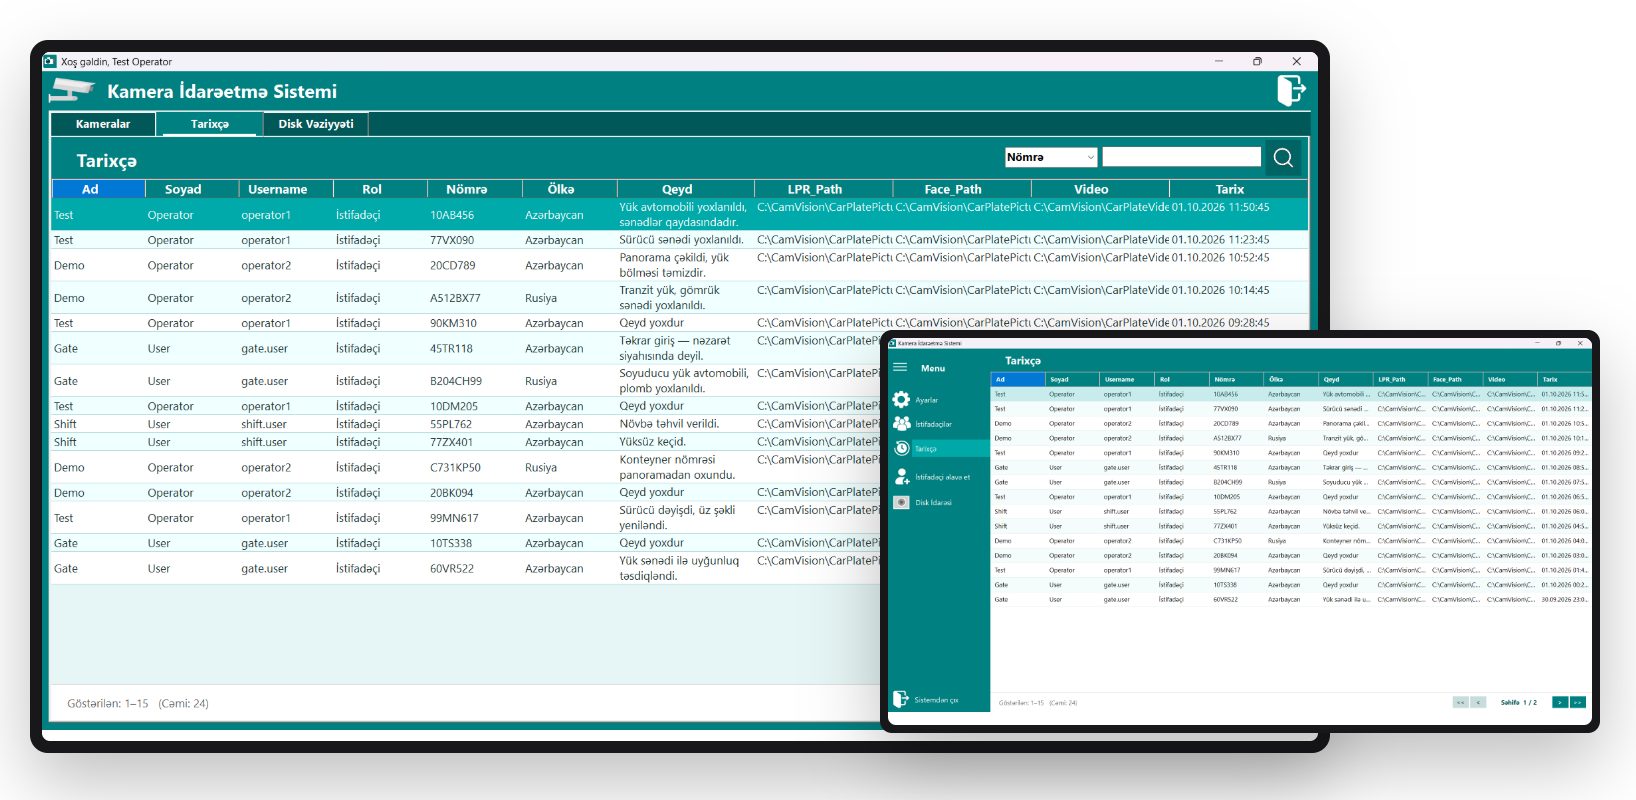Click the Tarixçə clock icon in the sidebar
The height and width of the screenshot is (800, 1636).
click(901, 448)
